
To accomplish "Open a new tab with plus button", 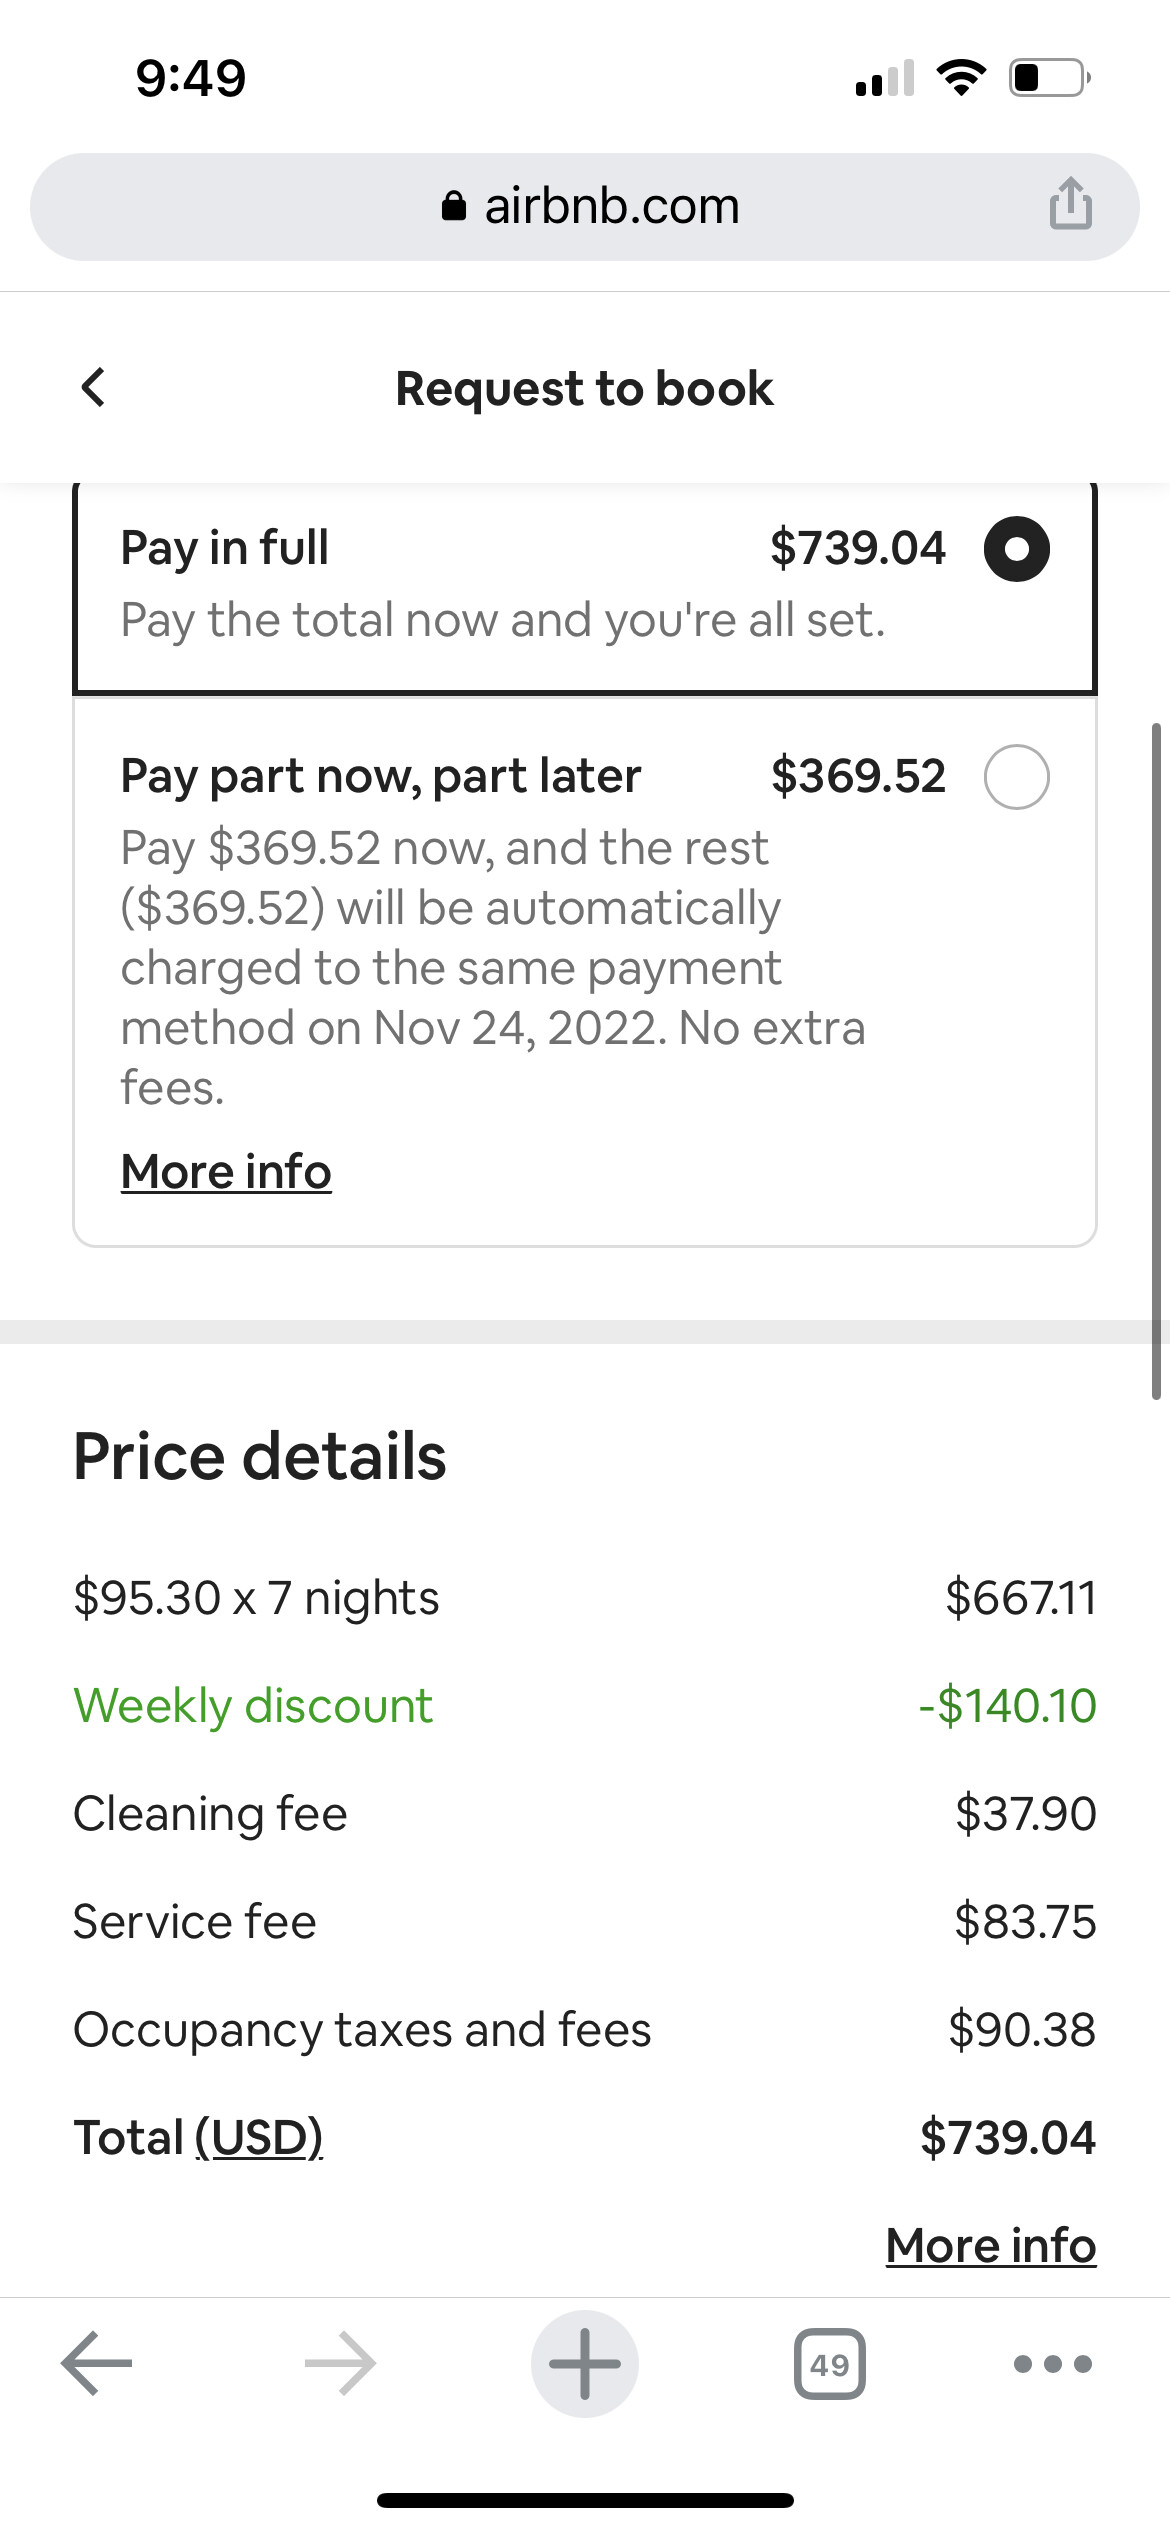I will [x=585, y=2364].
